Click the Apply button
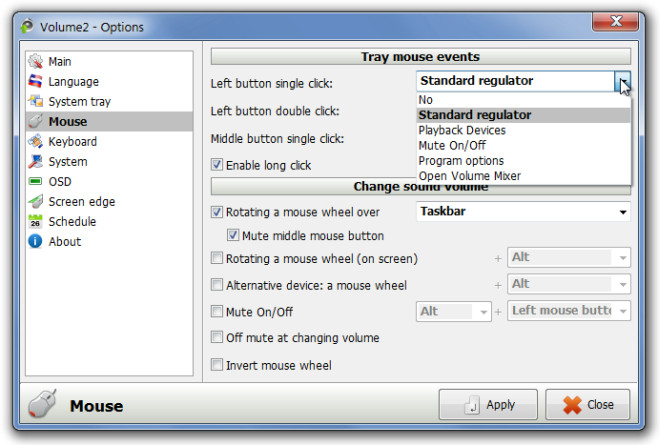This screenshot has height=445, width=660. [488, 405]
